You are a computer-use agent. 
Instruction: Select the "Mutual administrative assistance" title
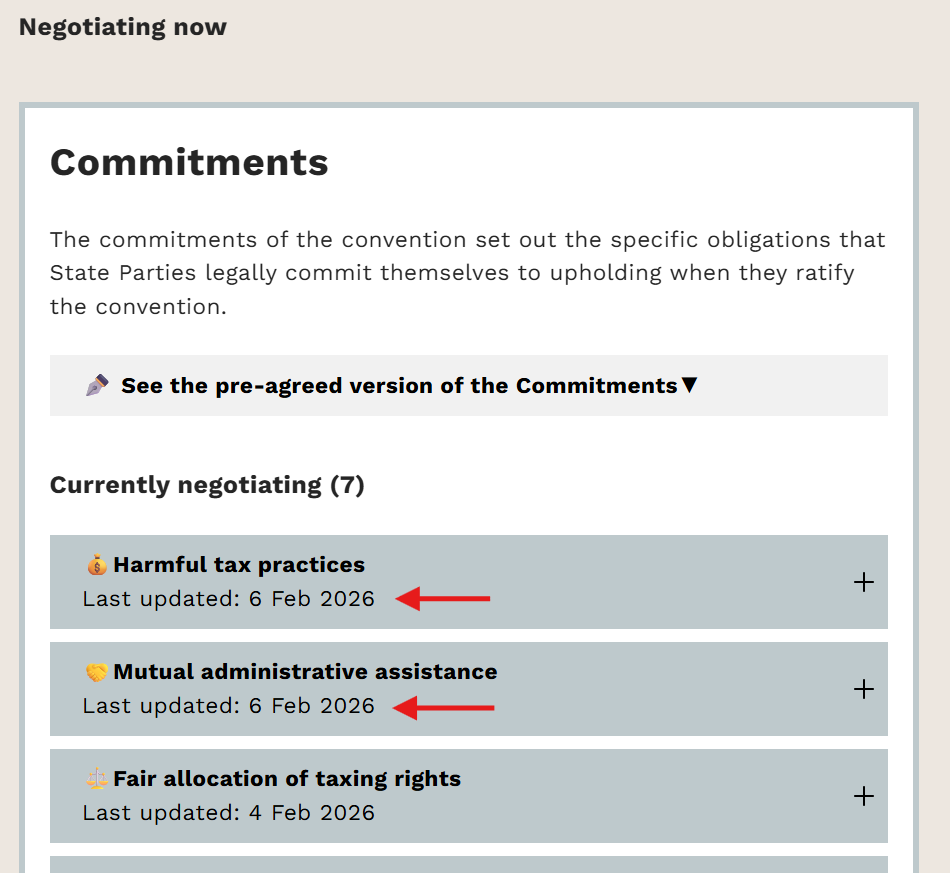[x=305, y=672]
